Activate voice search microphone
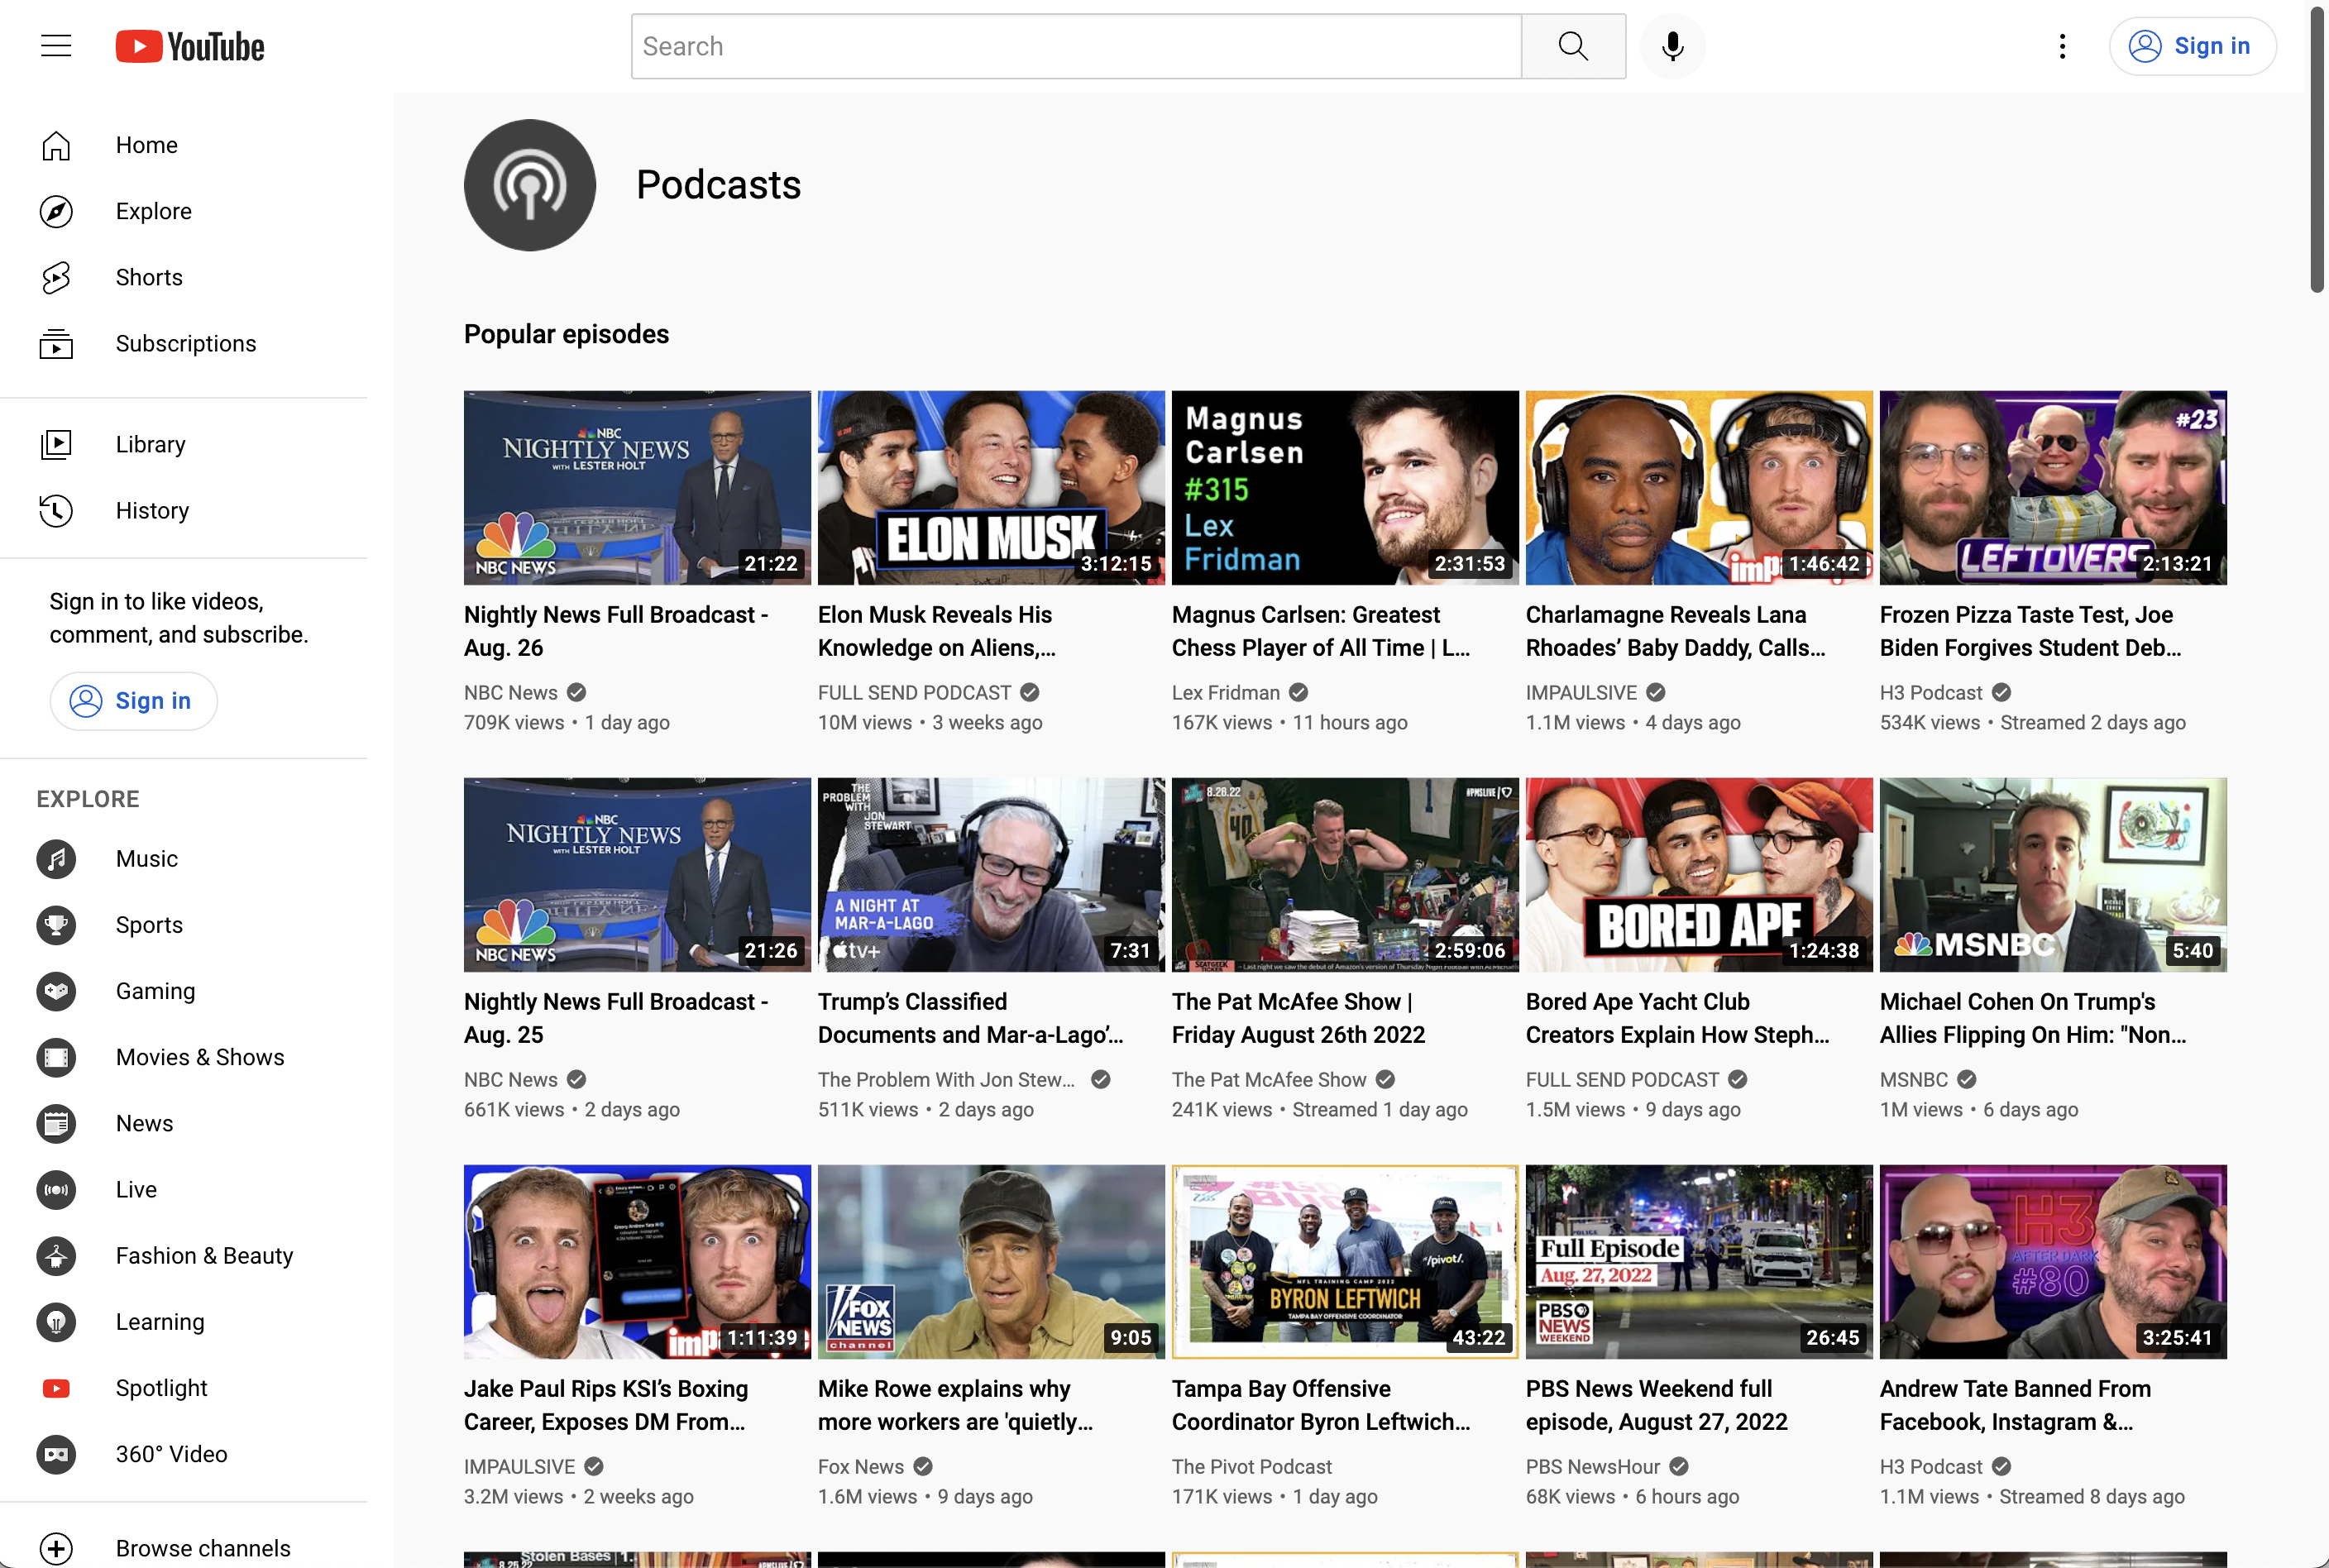Screen dimensions: 2329x1568 click(1672, 46)
